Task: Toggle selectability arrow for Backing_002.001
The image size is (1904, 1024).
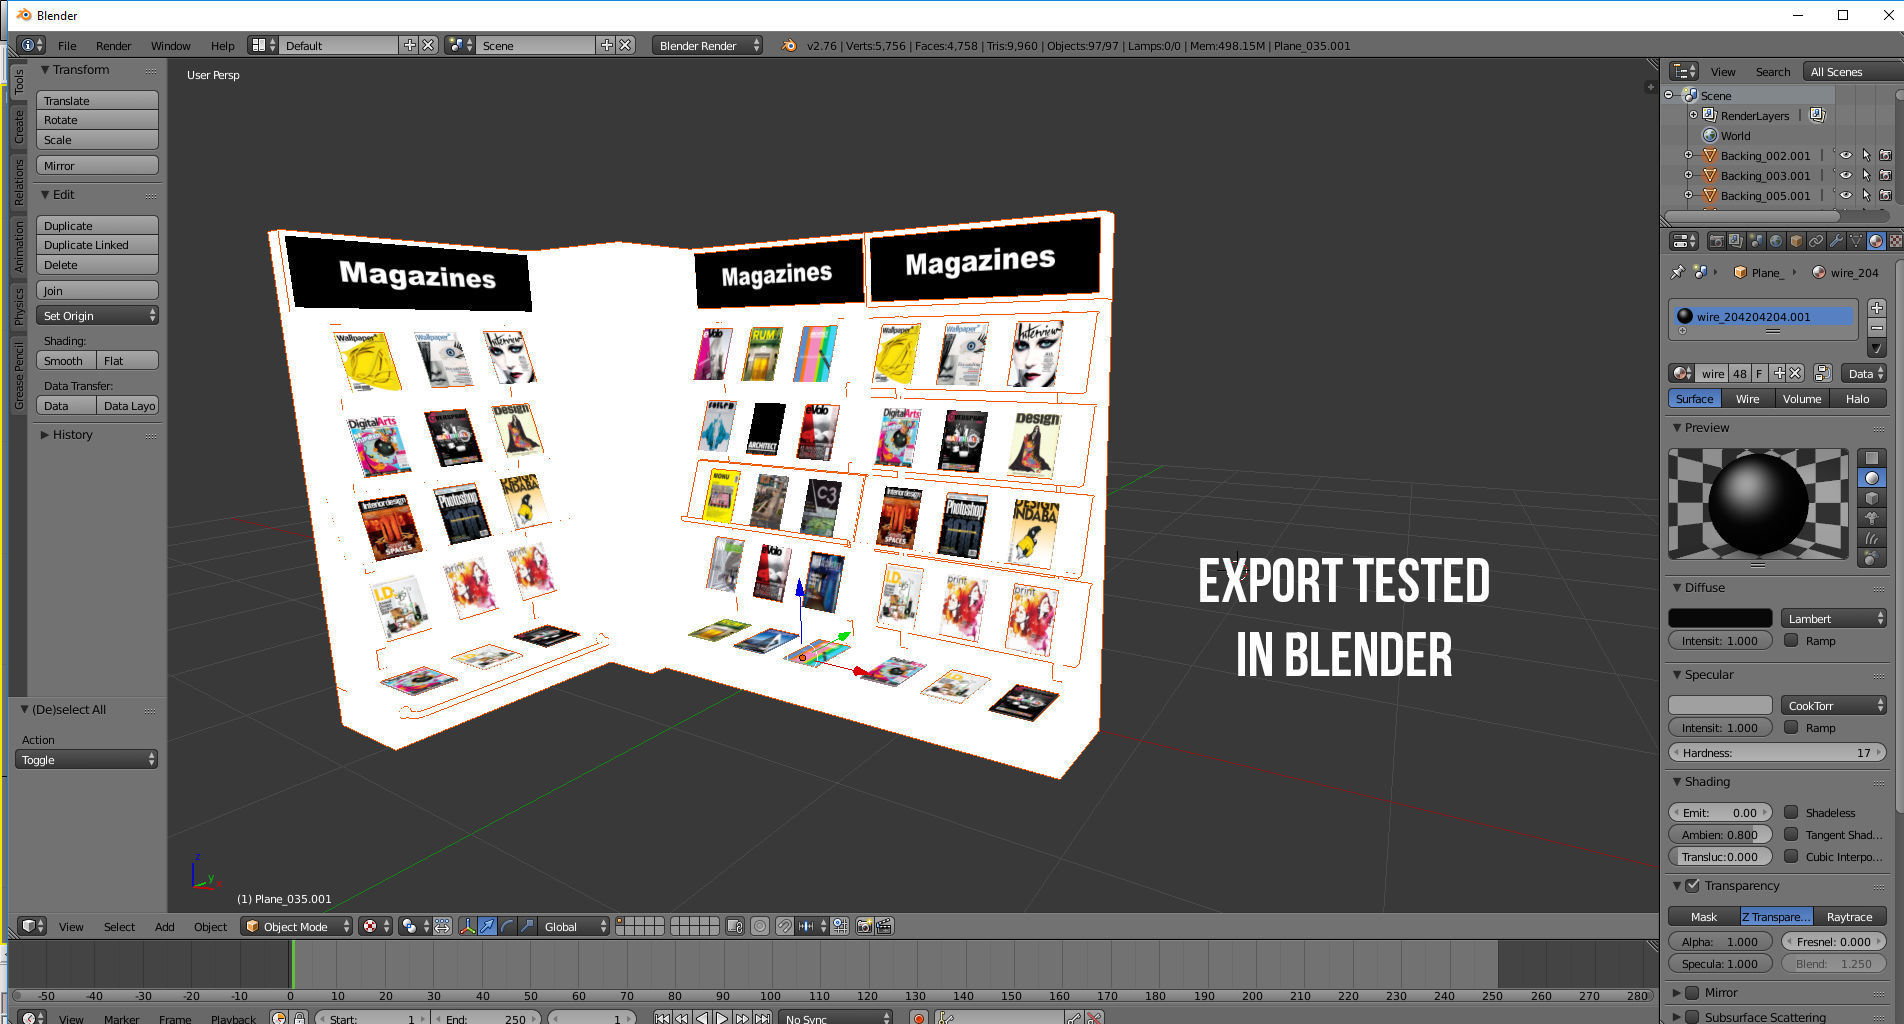Action: tap(1866, 155)
